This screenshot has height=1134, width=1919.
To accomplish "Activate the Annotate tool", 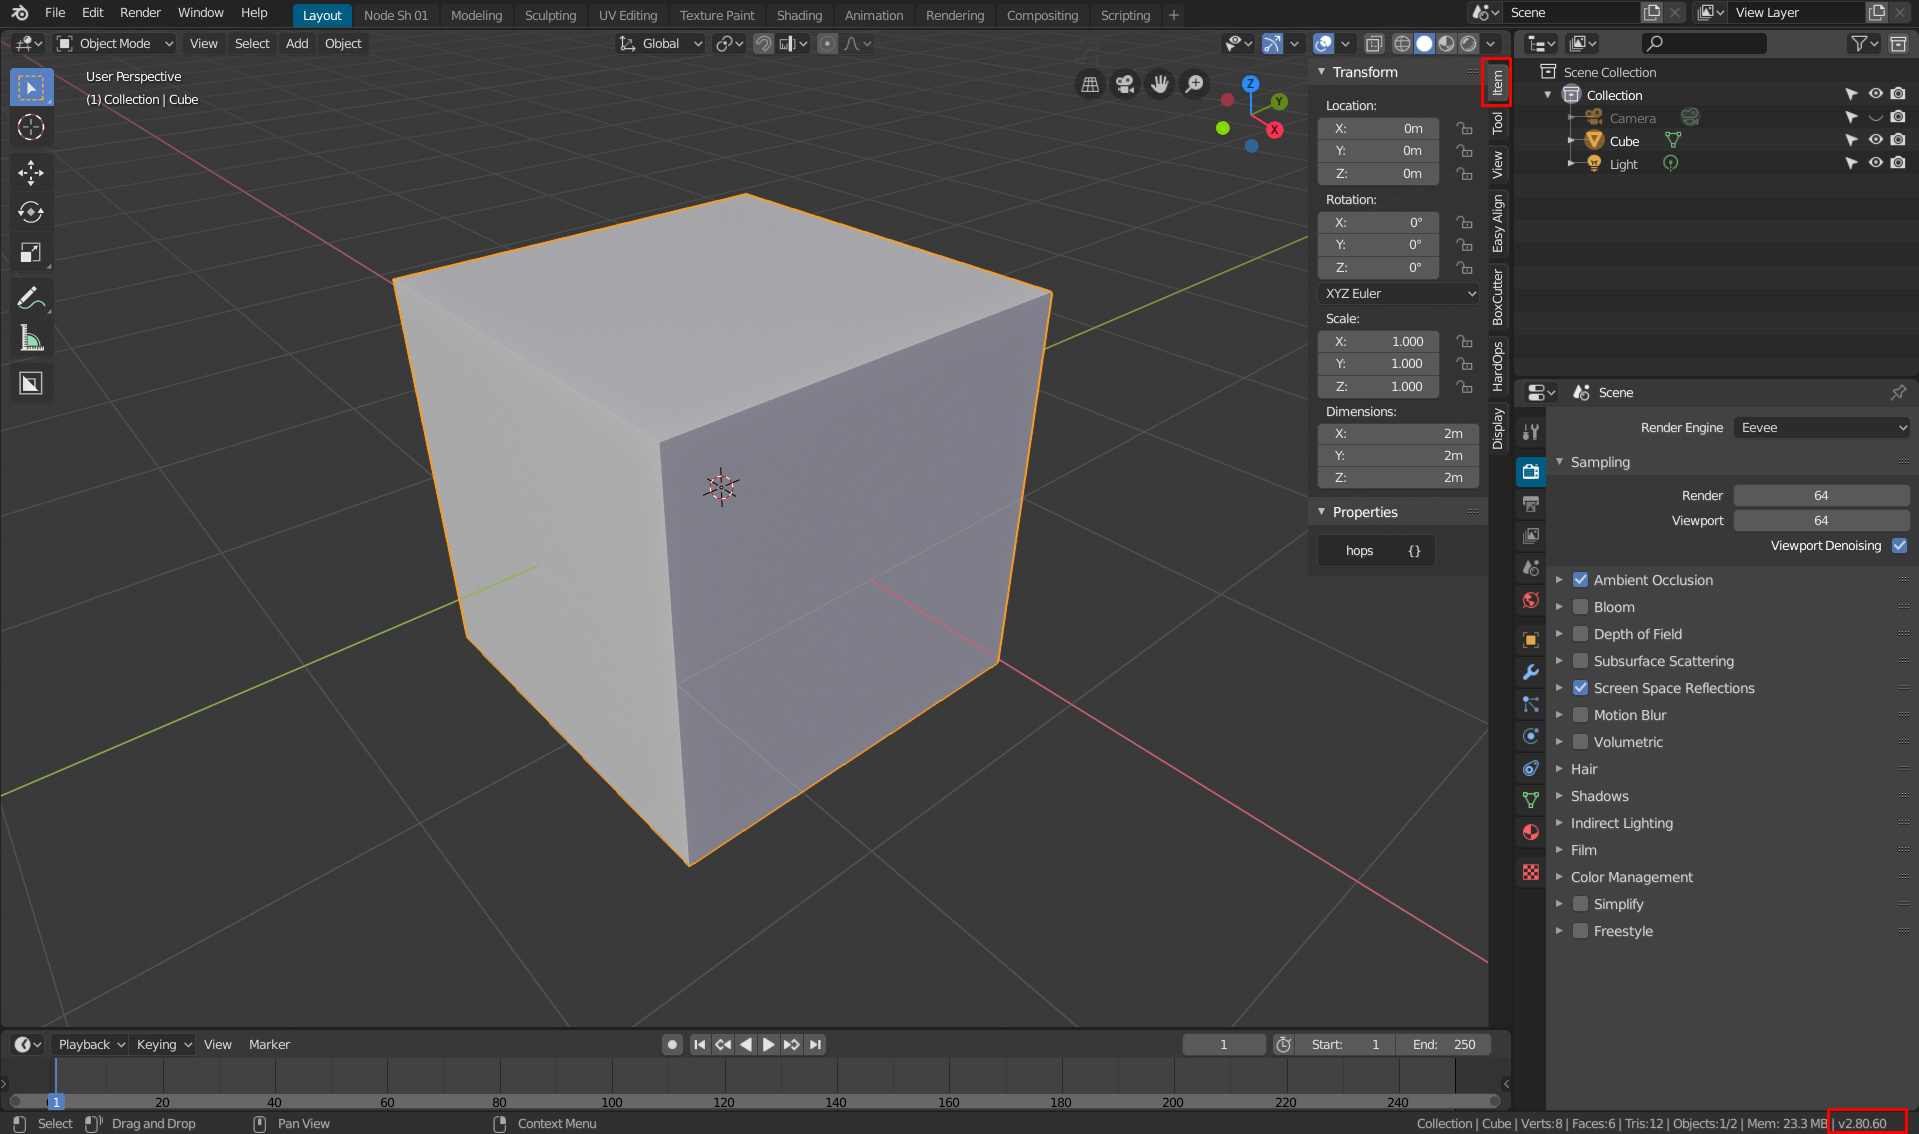I will [31, 296].
